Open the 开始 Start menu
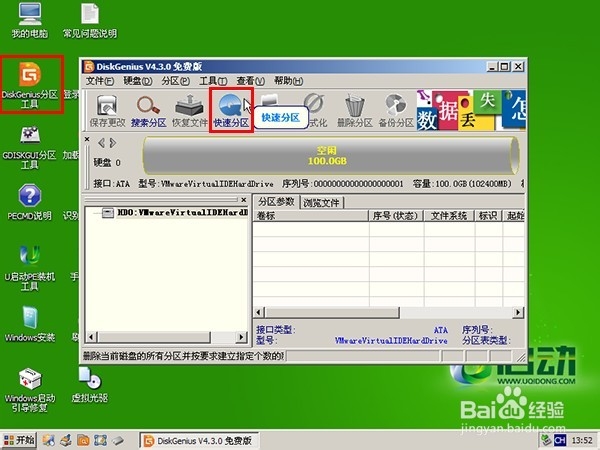Screen dimensions: 600x450 click(x=19, y=440)
